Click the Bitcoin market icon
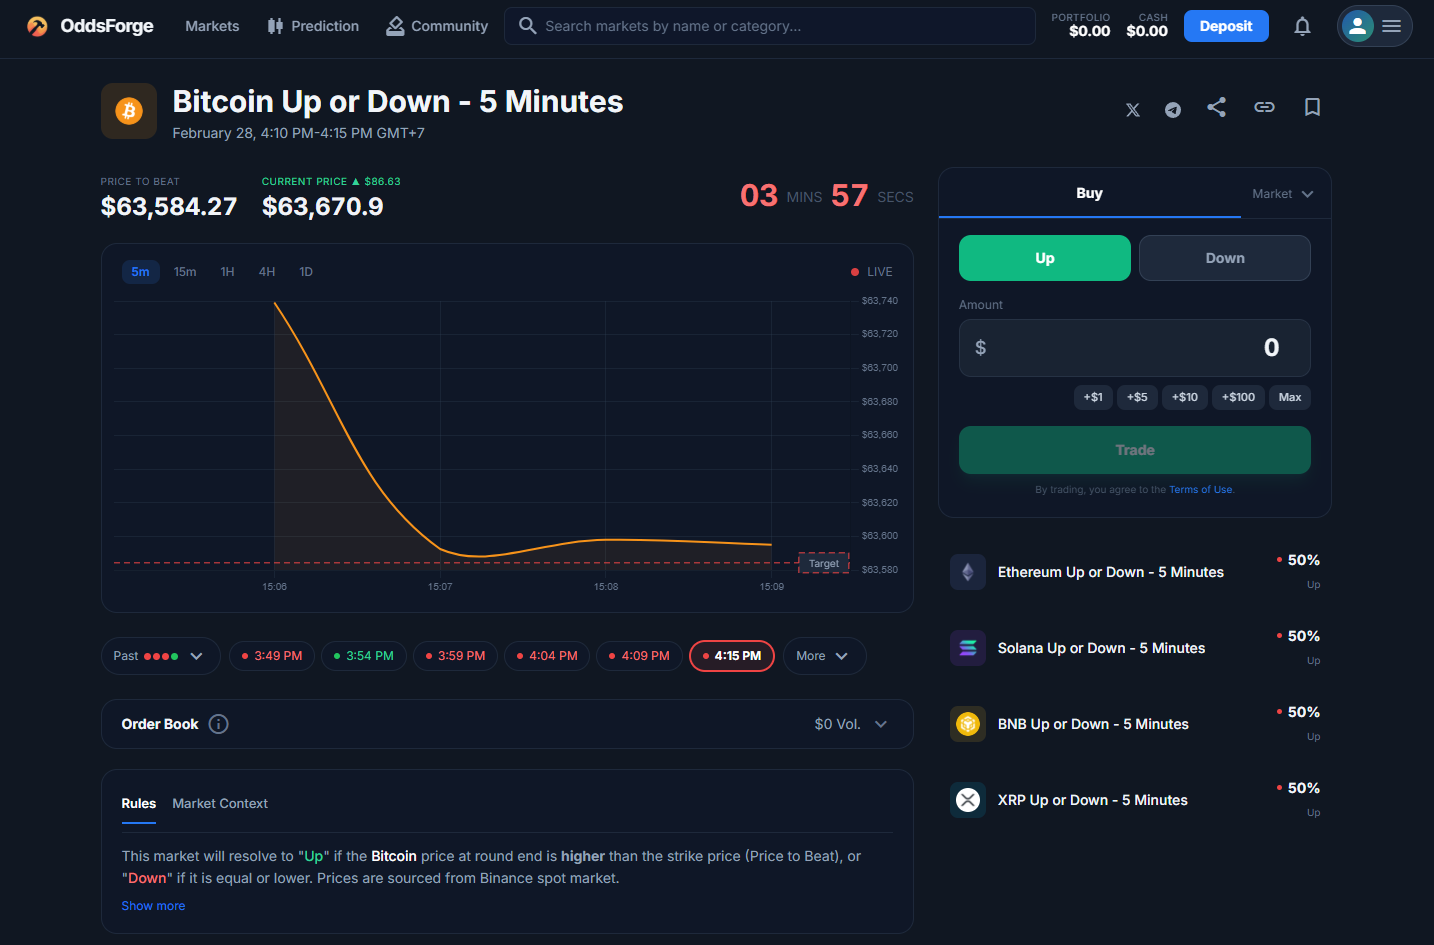1434x945 pixels. tap(129, 111)
